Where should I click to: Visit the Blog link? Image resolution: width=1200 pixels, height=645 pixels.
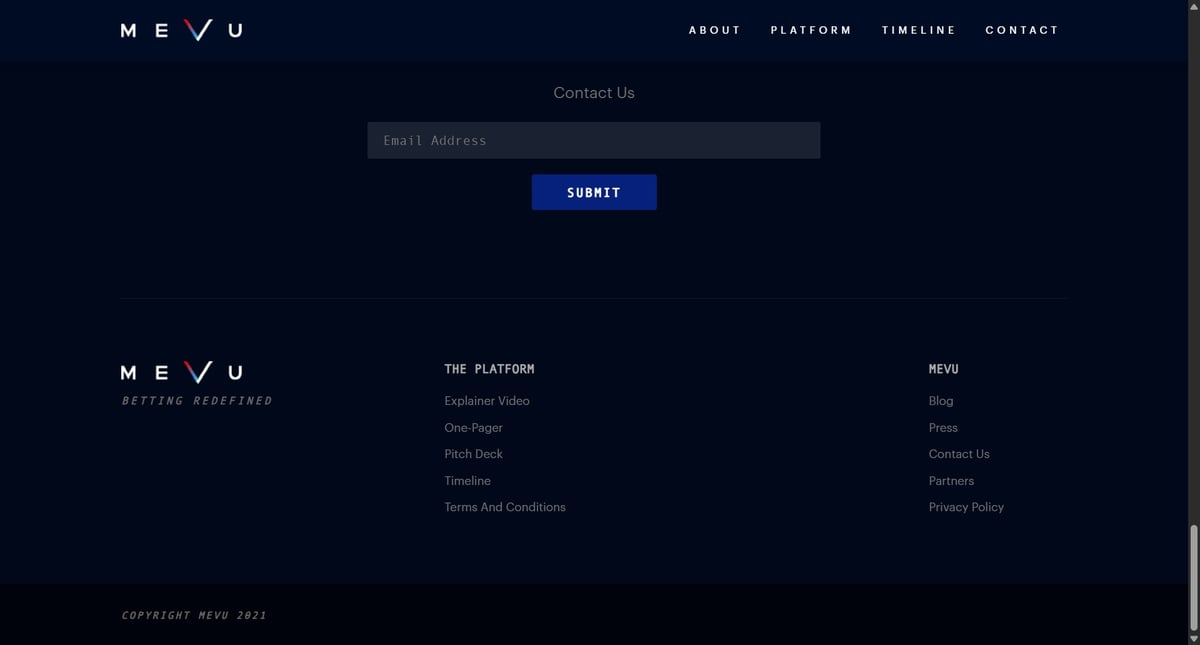[941, 401]
